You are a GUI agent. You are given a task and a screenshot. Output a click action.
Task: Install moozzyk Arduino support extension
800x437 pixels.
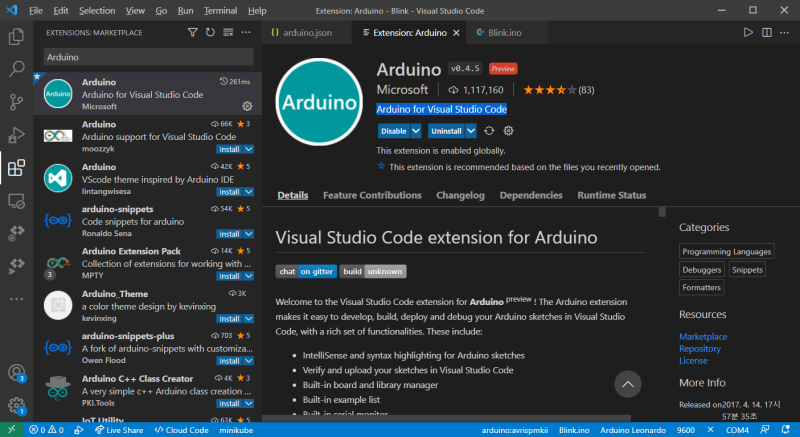point(229,149)
